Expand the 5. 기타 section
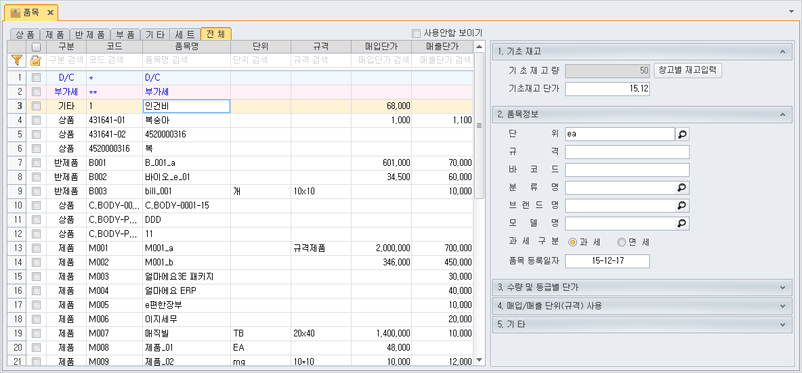The width and height of the screenshot is (802, 373). pyautogui.click(x=782, y=324)
